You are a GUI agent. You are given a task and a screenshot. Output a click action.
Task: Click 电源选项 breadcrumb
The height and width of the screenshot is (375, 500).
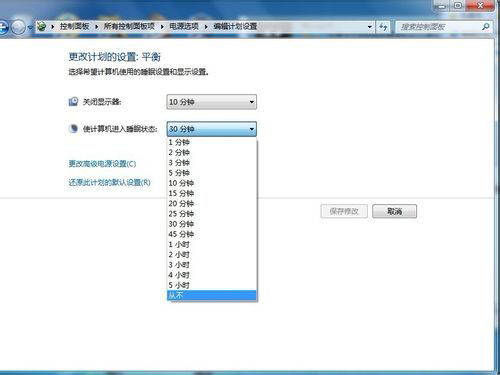pyautogui.click(x=184, y=26)
